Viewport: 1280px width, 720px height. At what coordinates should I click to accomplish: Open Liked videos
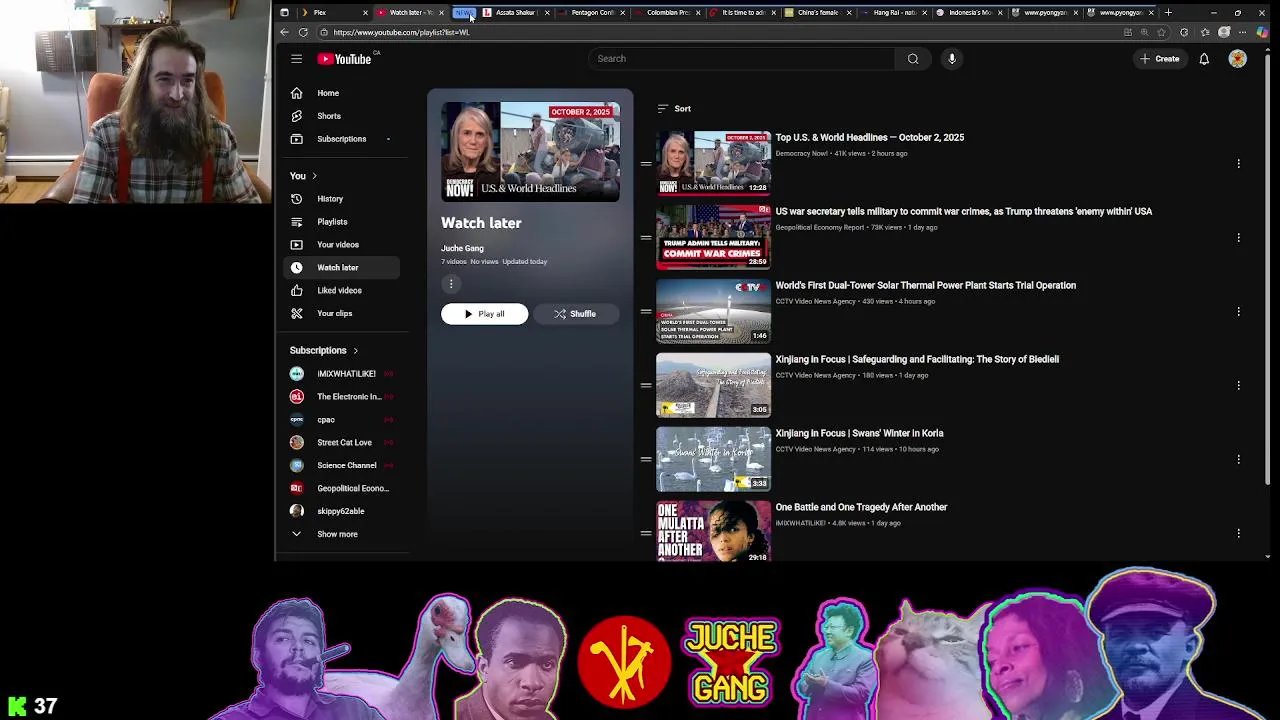click(340, 291)
